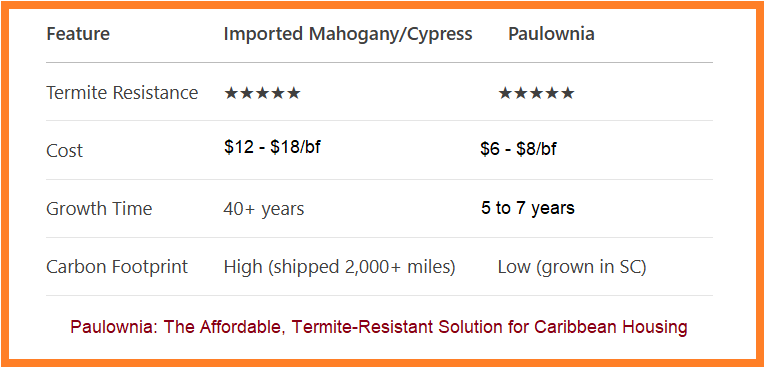Click the Feature column header
The image size is (764, 367).
coord(78,34)
